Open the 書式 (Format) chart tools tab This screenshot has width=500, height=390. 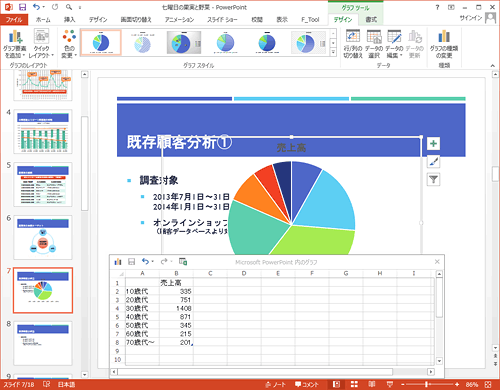click(x=371, y=20)
